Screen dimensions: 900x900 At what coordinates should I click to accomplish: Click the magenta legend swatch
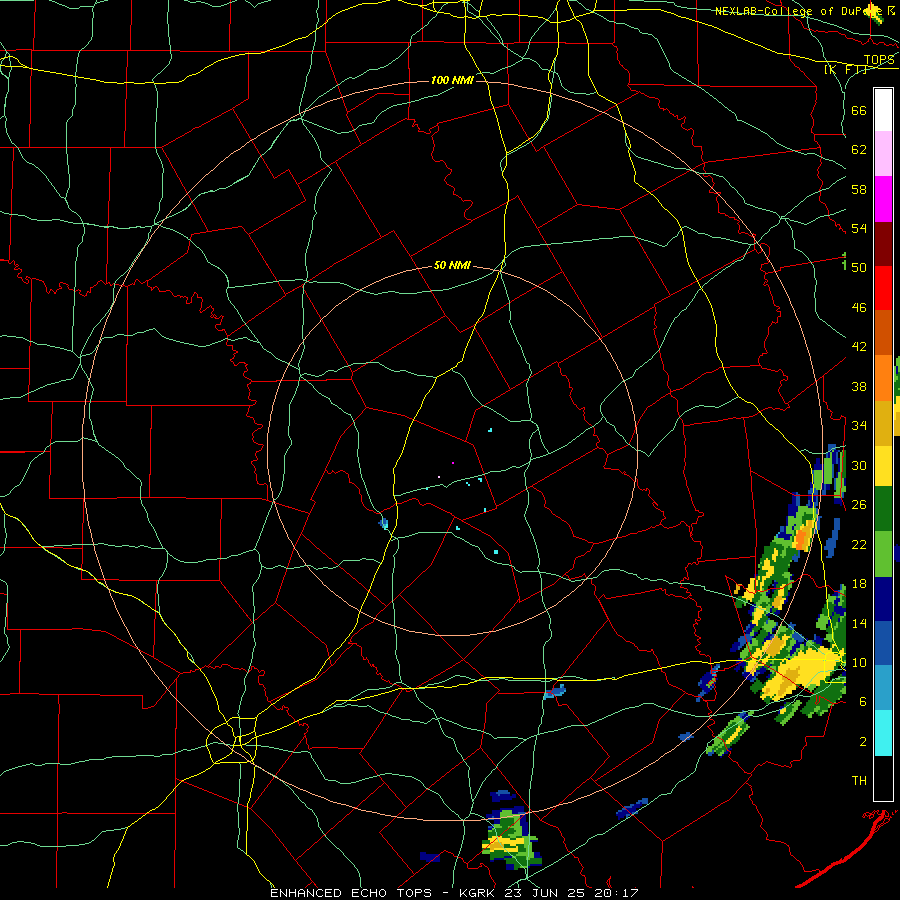(x=883, y=199)
